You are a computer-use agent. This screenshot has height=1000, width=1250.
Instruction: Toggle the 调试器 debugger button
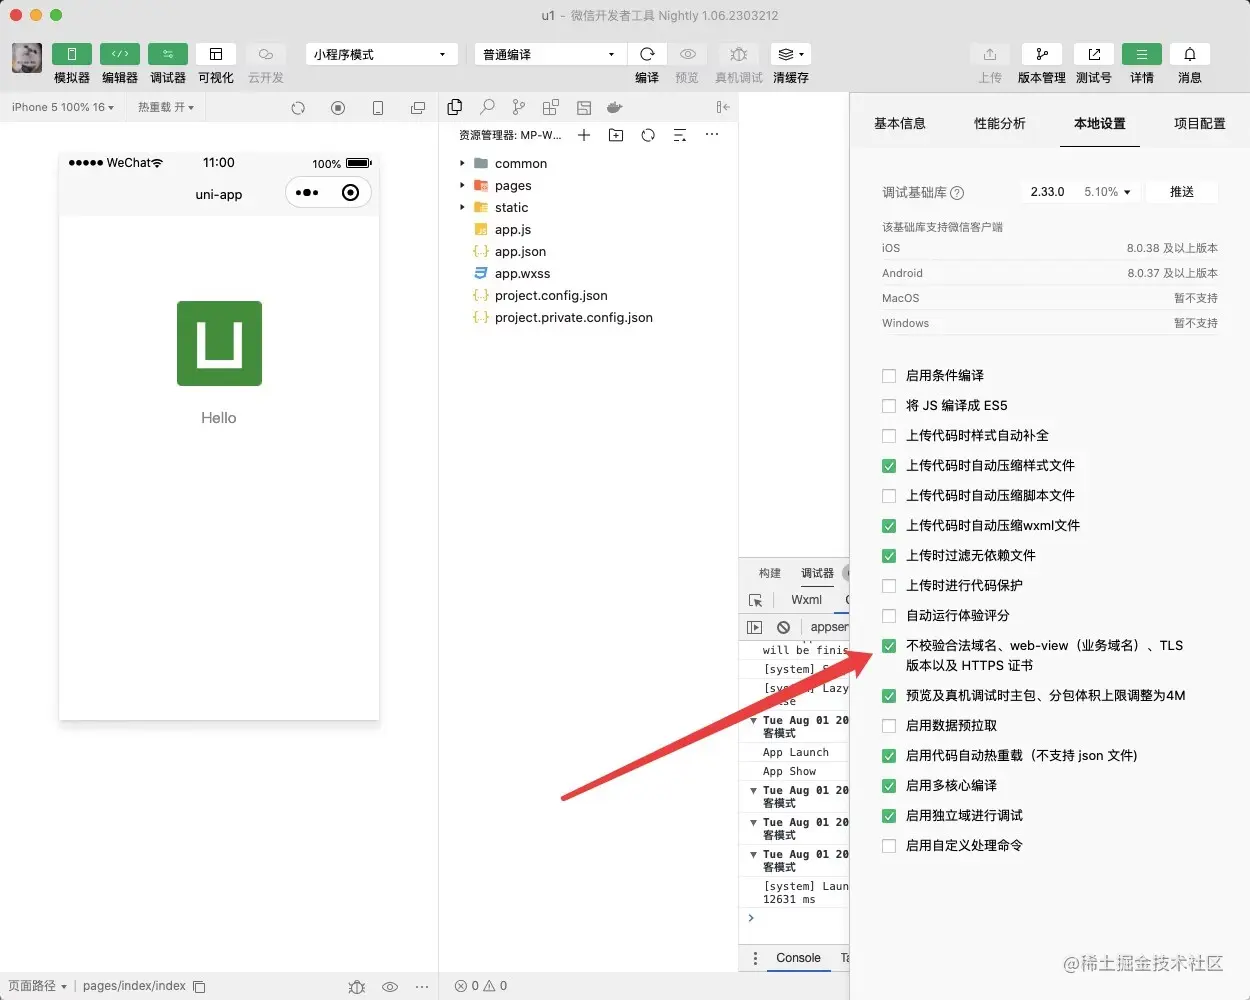tap(167, 54)
